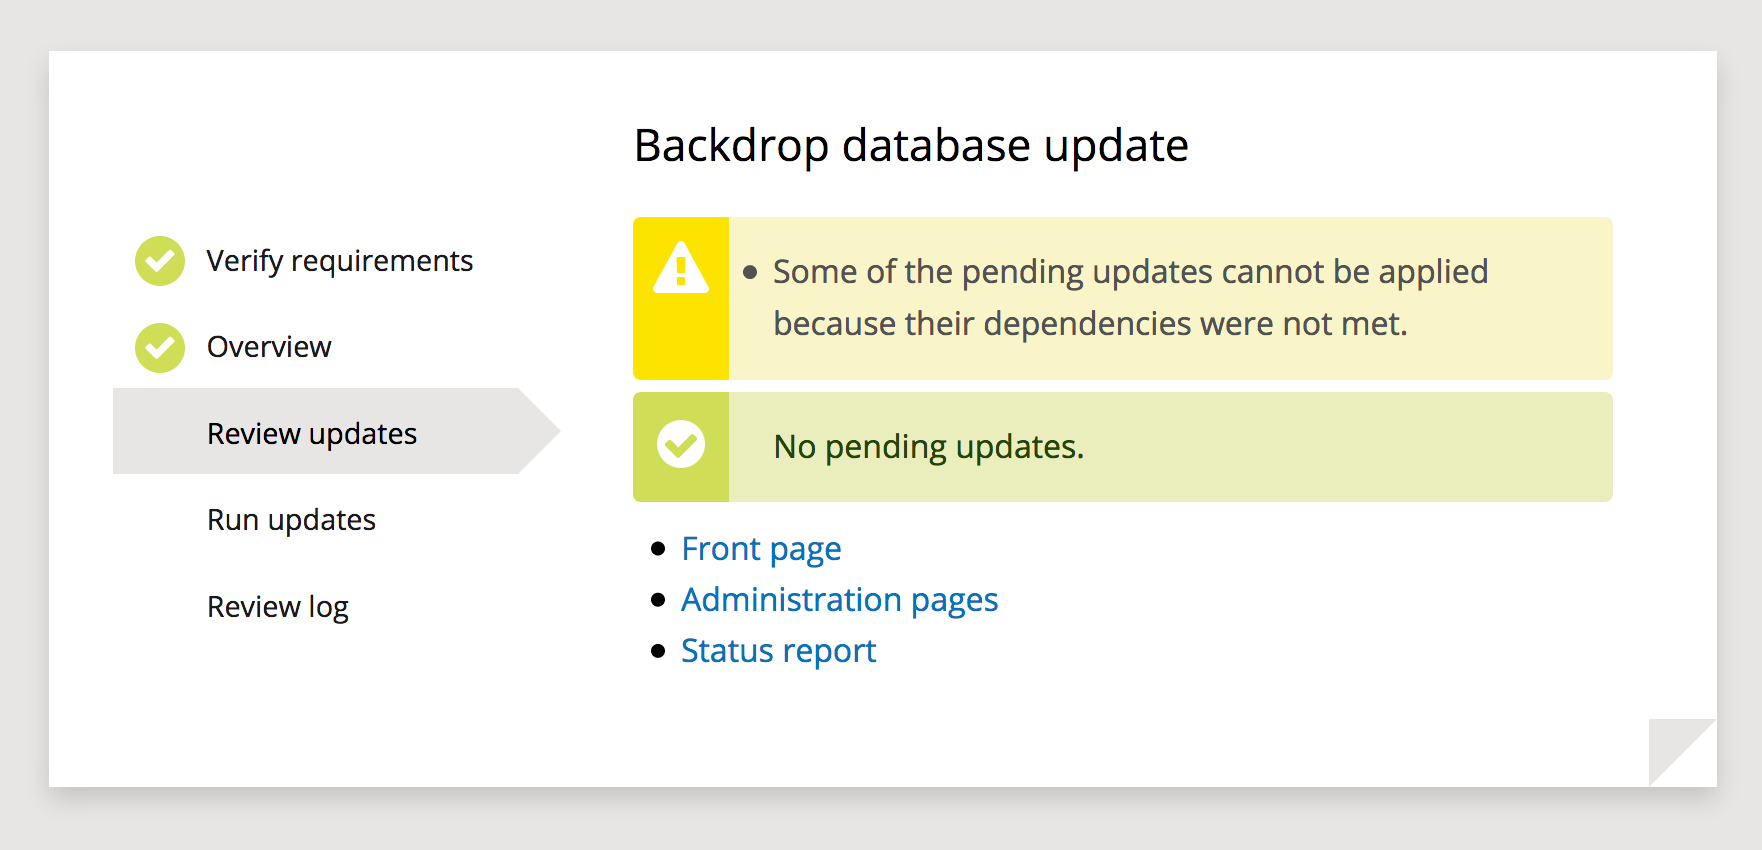
Task: Click the green checkmark beside Overview
Action: 160,348
